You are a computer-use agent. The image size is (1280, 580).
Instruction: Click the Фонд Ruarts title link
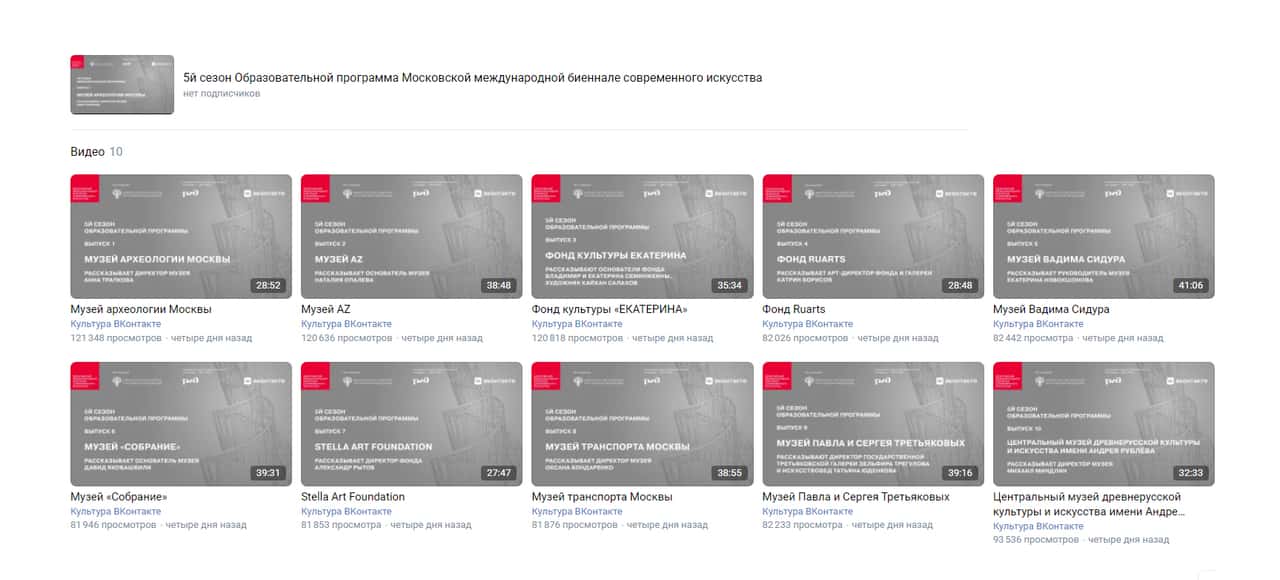pos(794,309)
